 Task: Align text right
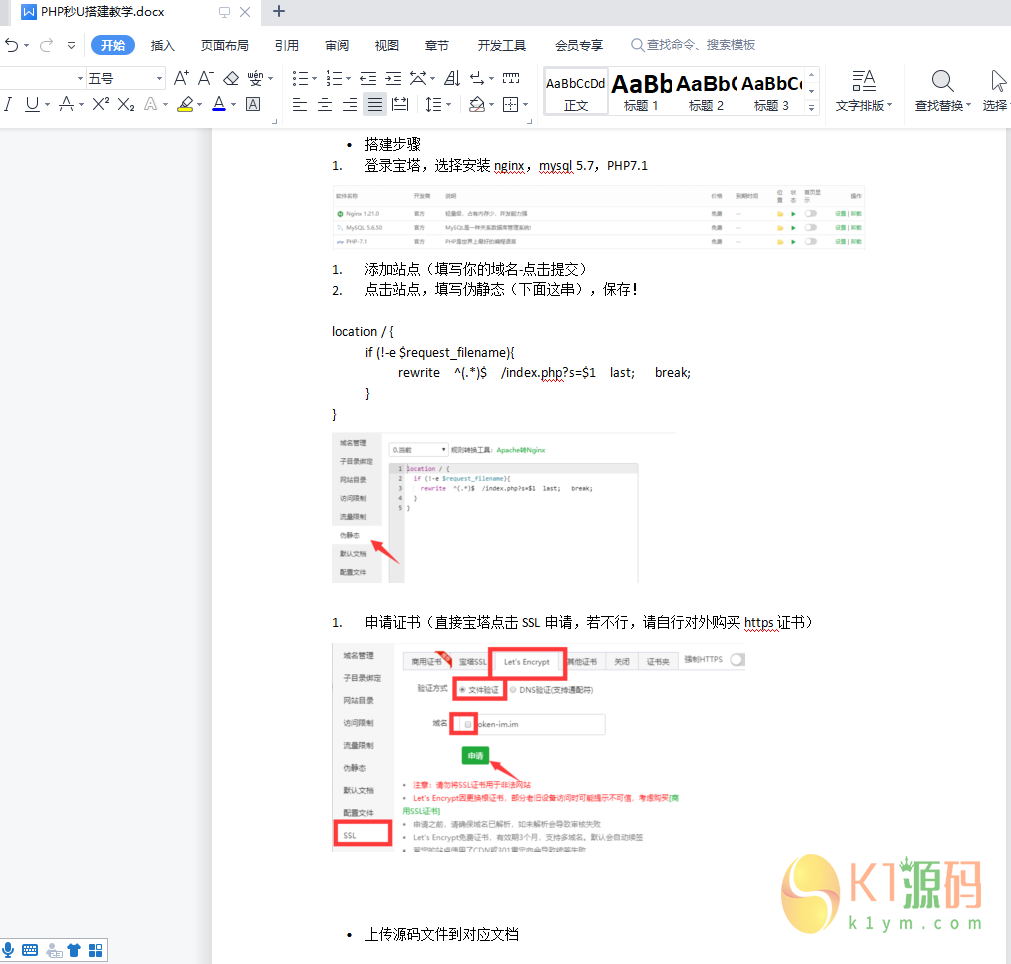pyautogui.click(x=350, y=104)
